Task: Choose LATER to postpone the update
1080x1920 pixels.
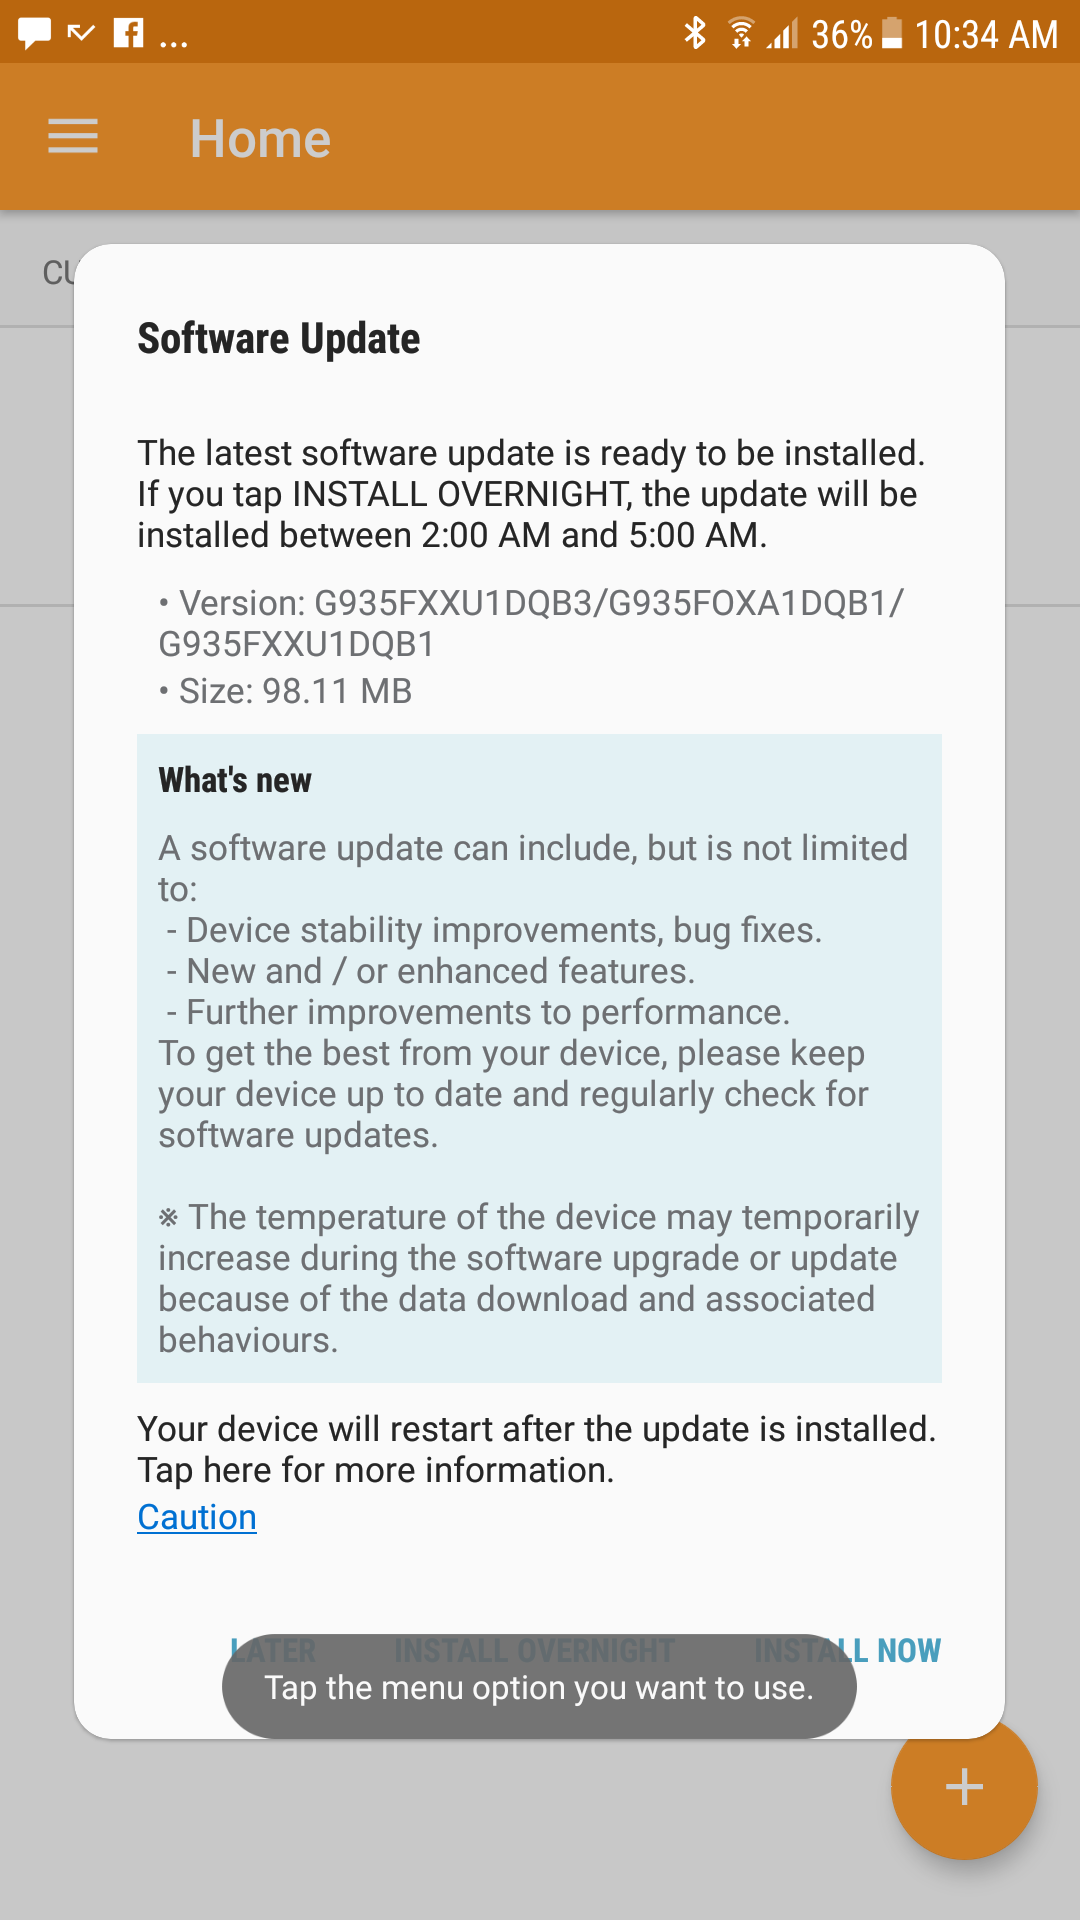Action: tap(273, 1650)
